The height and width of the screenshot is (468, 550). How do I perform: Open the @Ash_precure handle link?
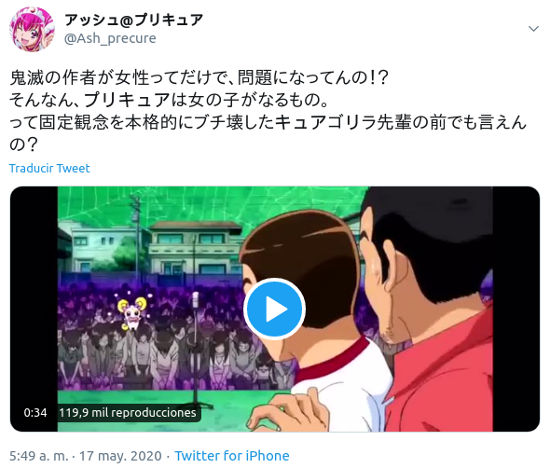point(110,38)
